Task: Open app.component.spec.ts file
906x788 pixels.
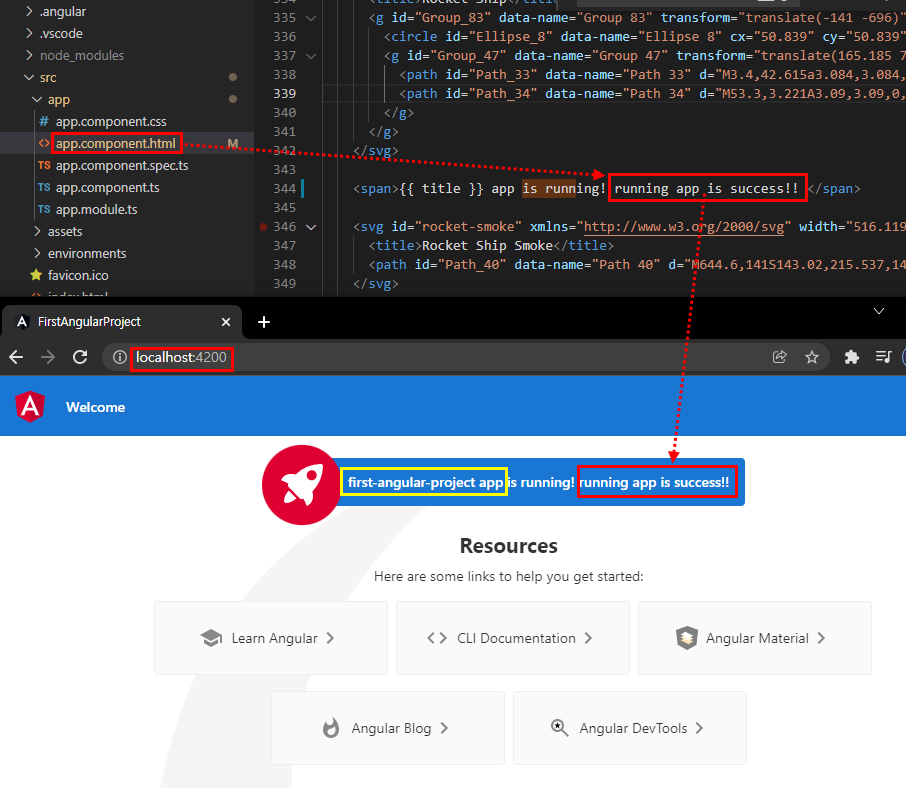Action: (x=122, y=165)
